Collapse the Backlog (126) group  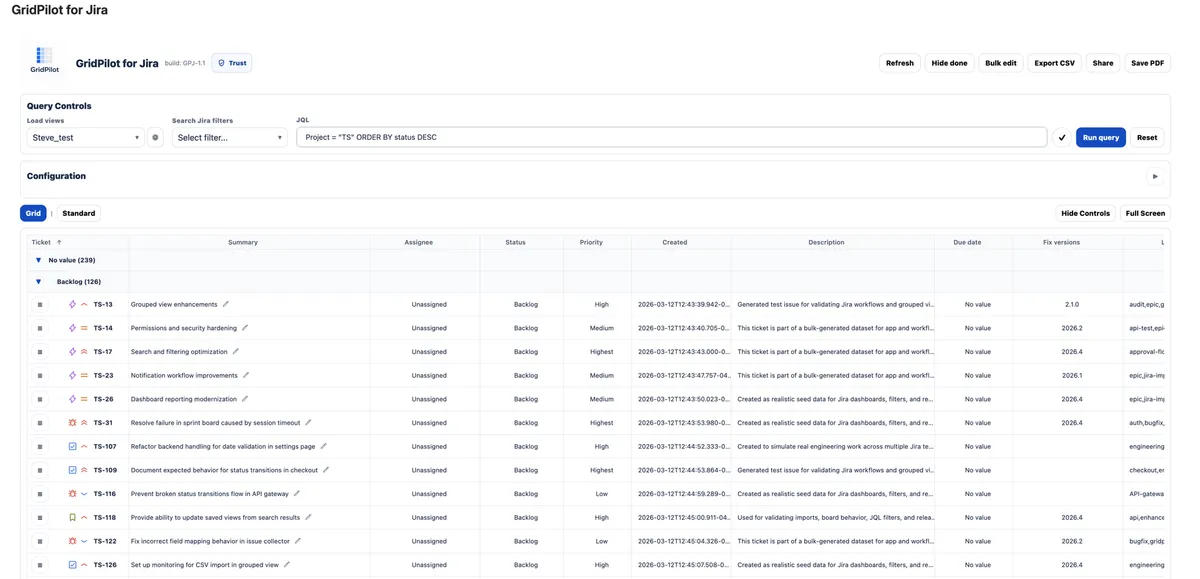39,282
